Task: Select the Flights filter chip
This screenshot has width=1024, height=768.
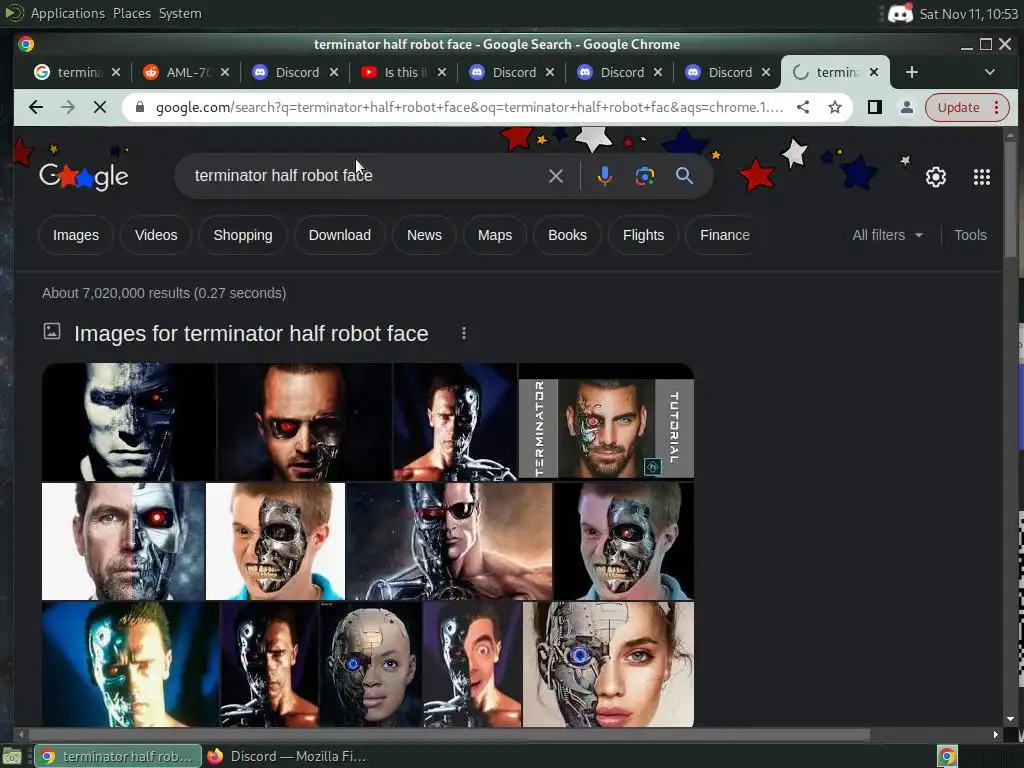Action: (643, 235)
